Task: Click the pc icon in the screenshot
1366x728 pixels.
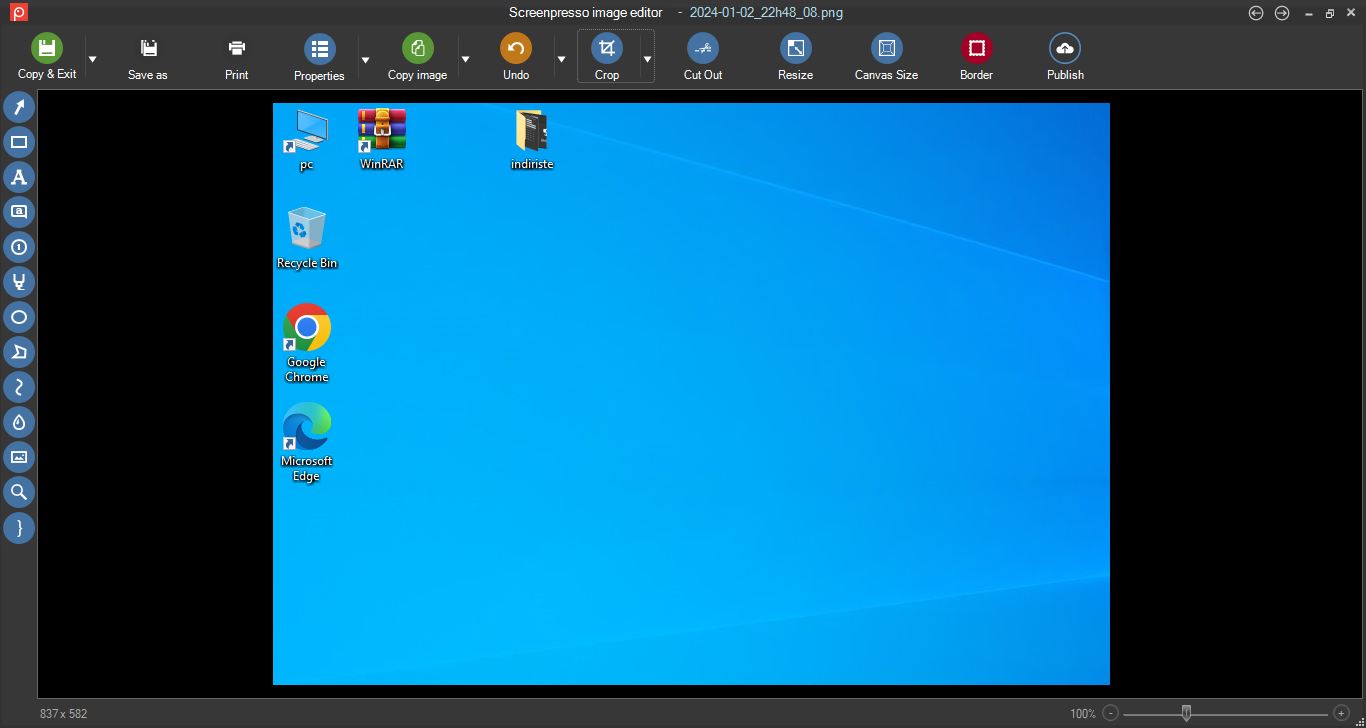Action: pyautogui.click(x=306, y=139)
